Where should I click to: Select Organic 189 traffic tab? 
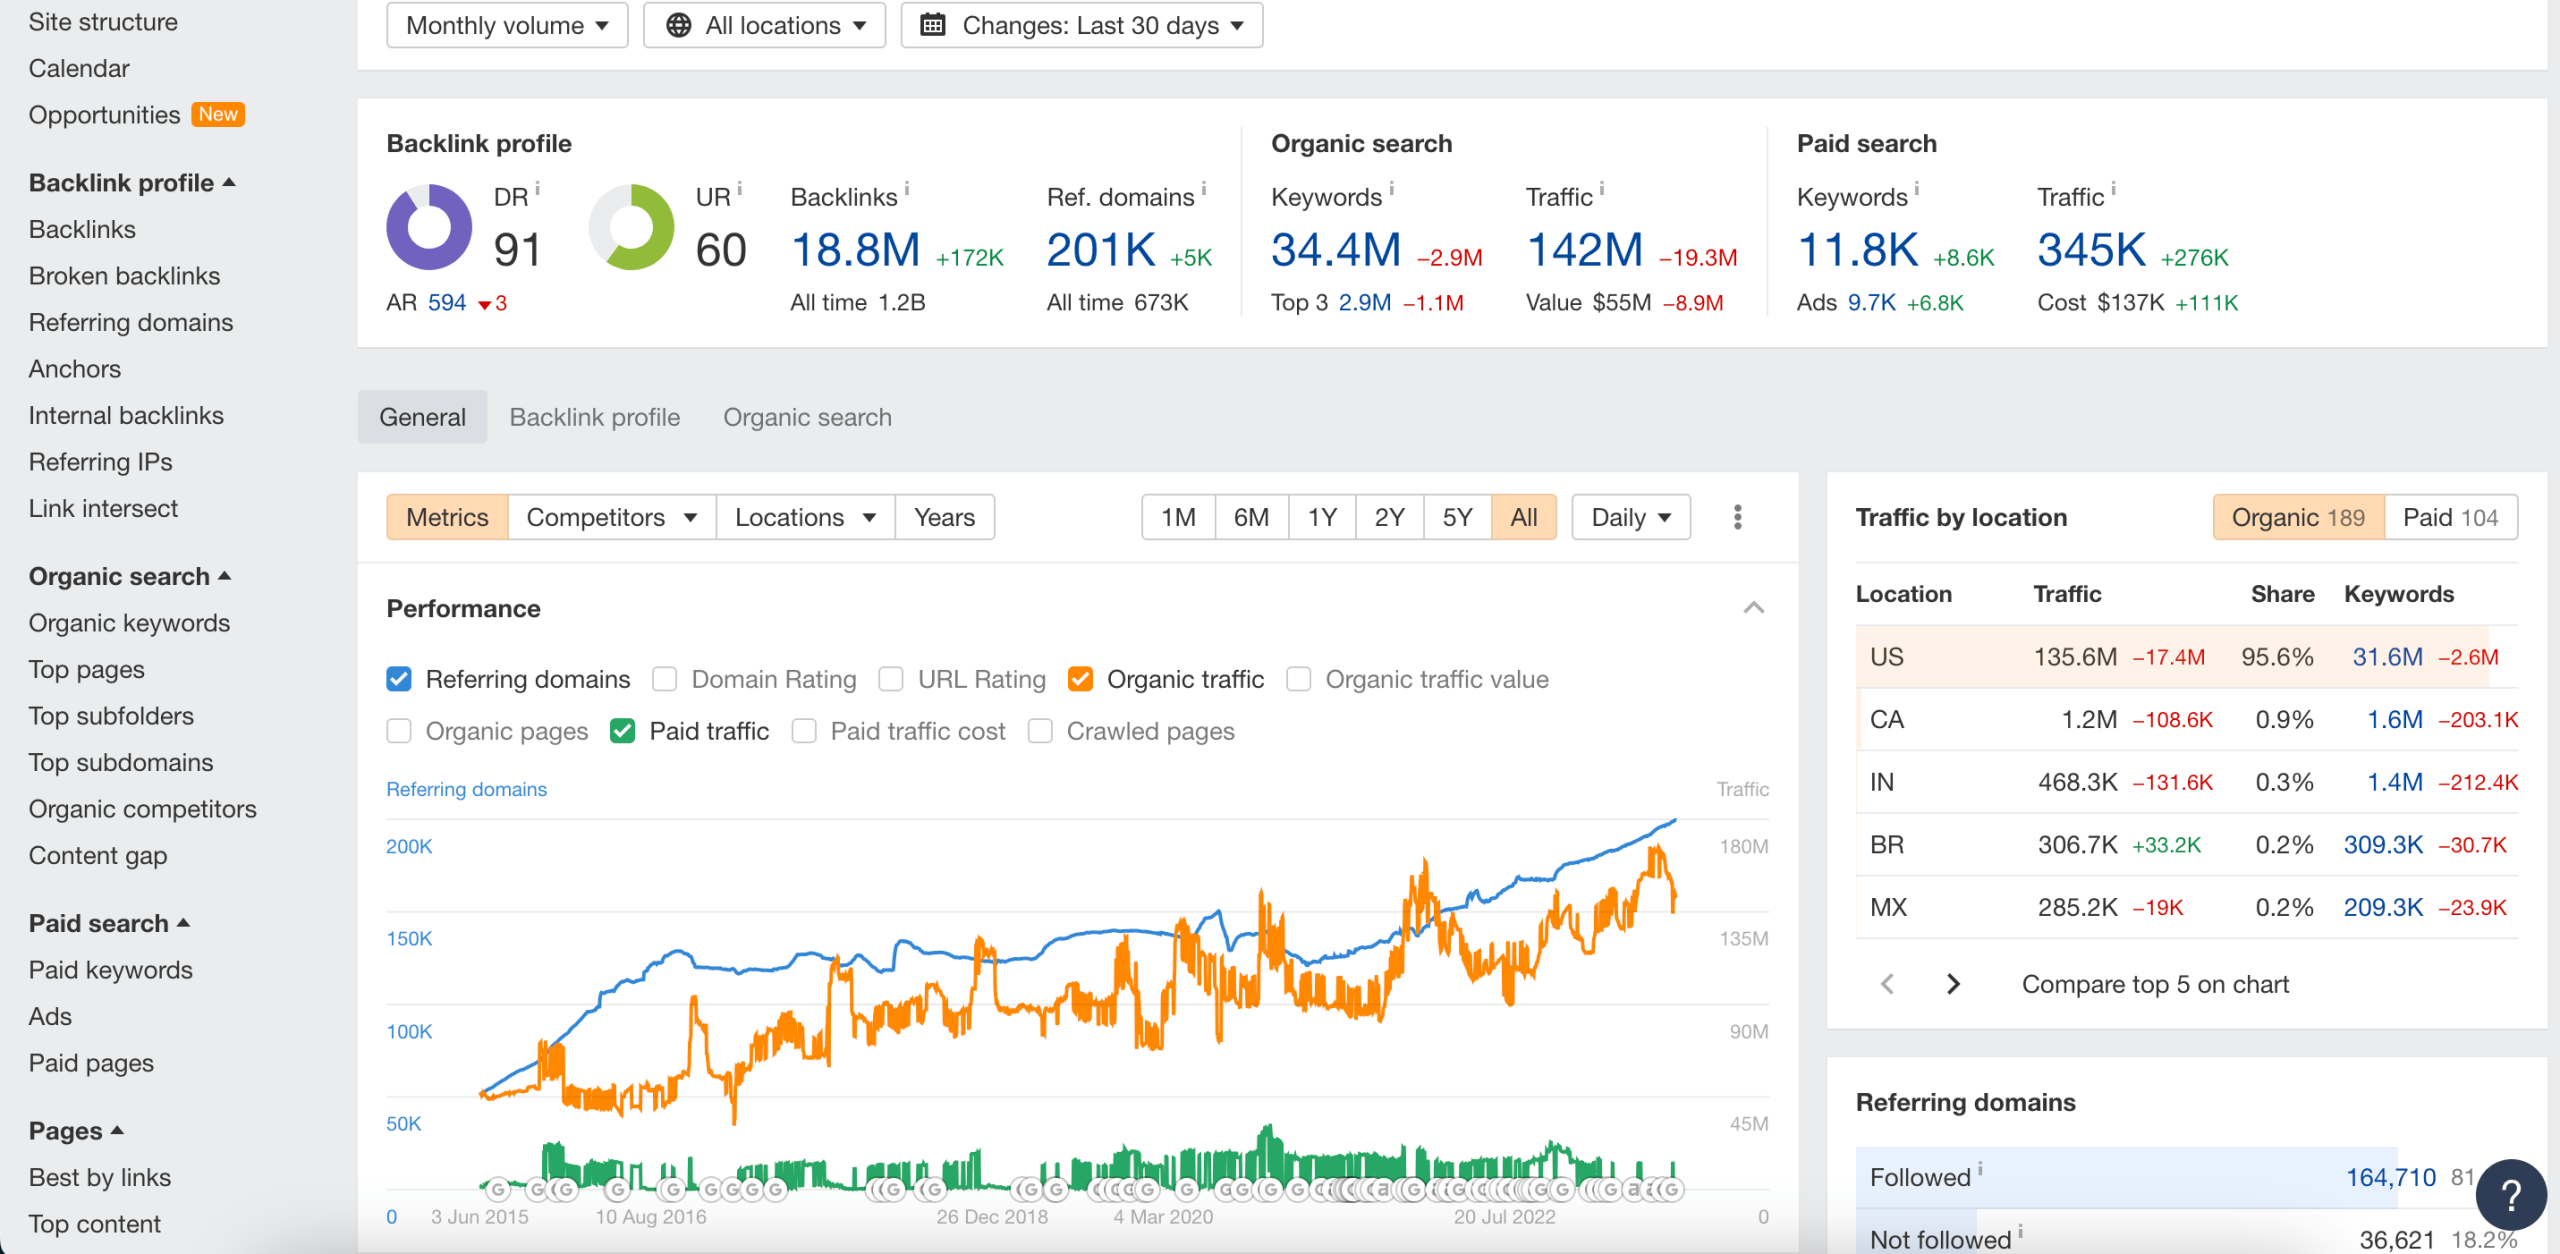click(2298, 517)
